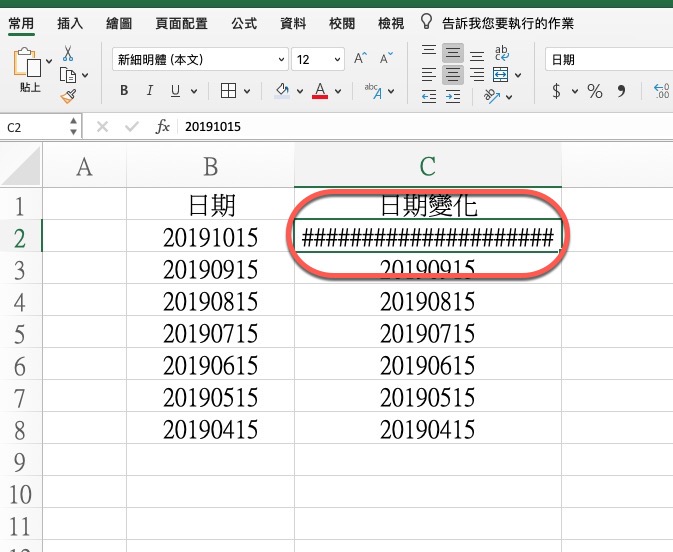Toggle Underline formatting
The height and width of the screenshot is (552, 673).
175,91
